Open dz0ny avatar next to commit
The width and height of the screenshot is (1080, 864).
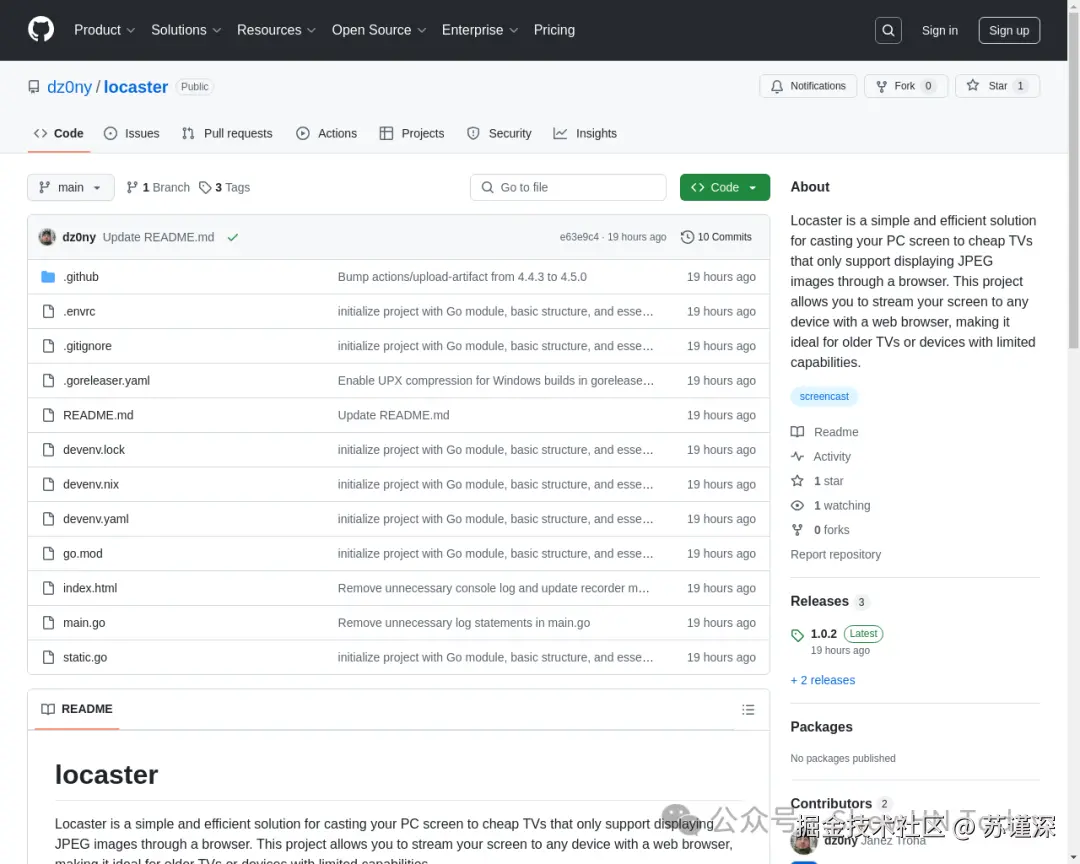47,237
